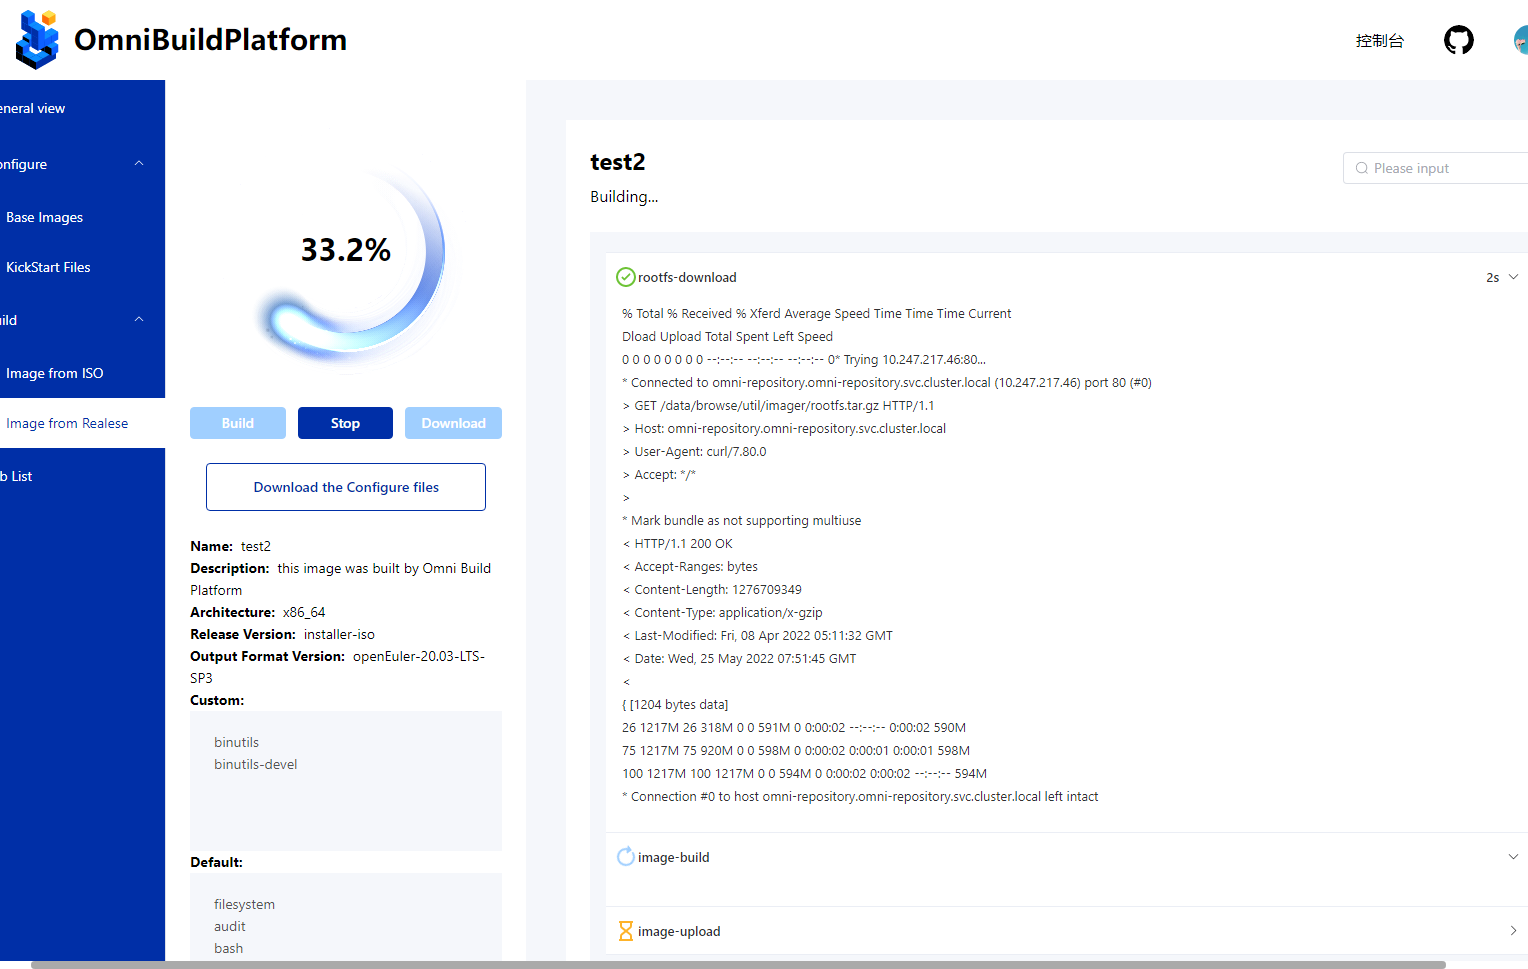Viewport: 1528px width, 969px height.
Task: Collapse the image-build step chevron
Action: coord(1513,857)
